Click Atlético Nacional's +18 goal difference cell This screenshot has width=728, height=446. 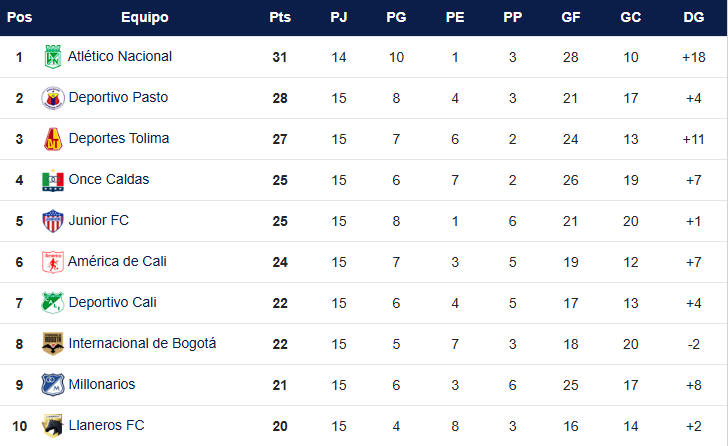click(x=693, y=57)
